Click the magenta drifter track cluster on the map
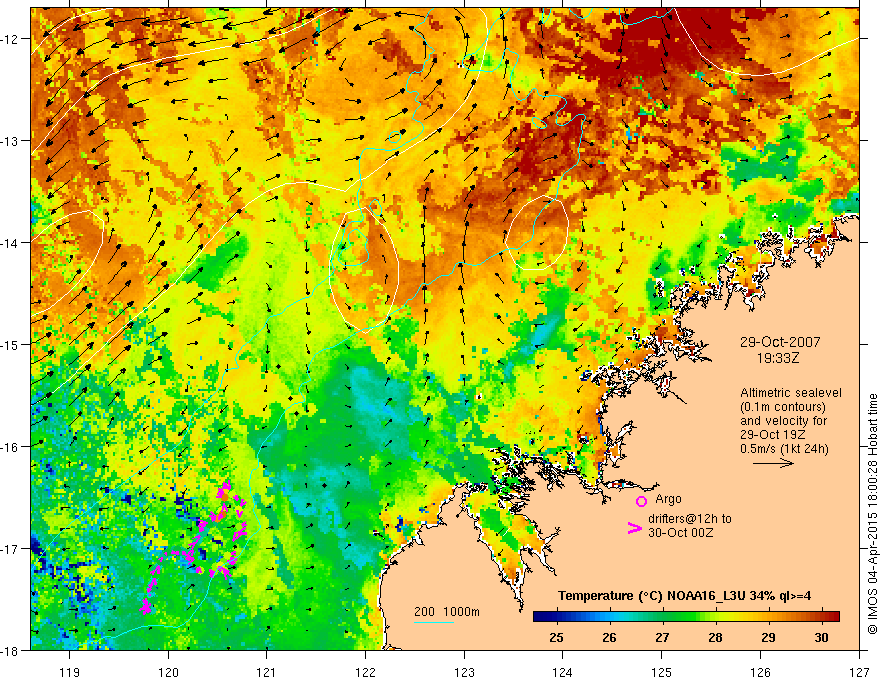This screenshot has width=880, height=680. 195,547
